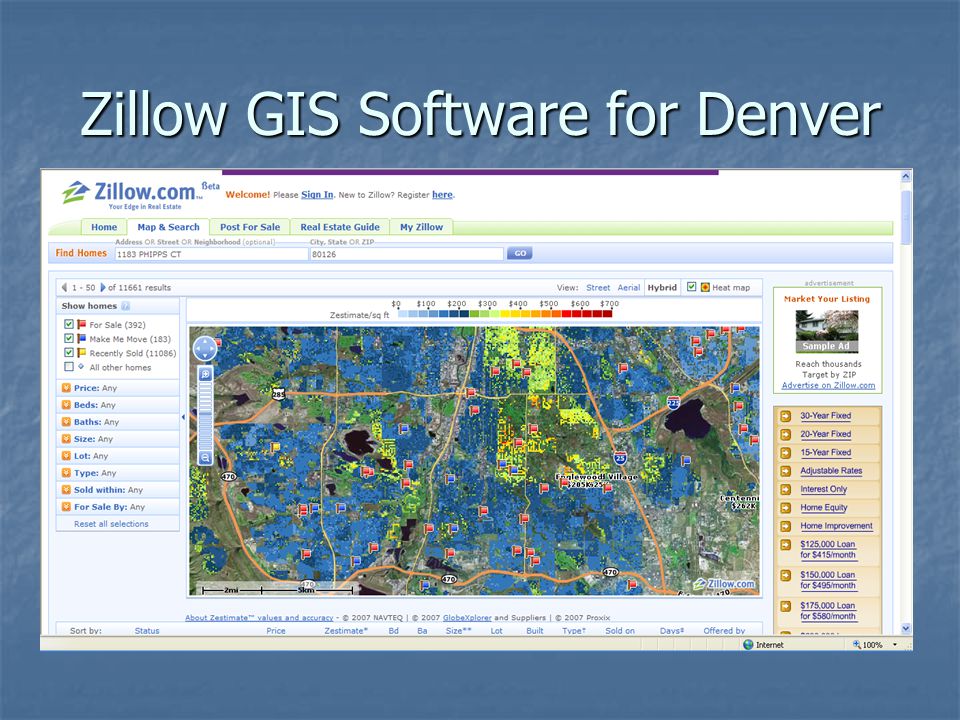The height and width of the screenshot is (720, 960).
Task: Click arrow icon beside Home Improvement
Action: [786, 527]
